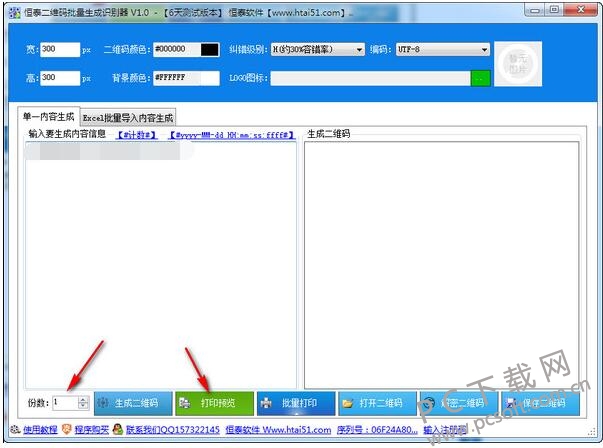Click the green LOGO browse button

481,78
